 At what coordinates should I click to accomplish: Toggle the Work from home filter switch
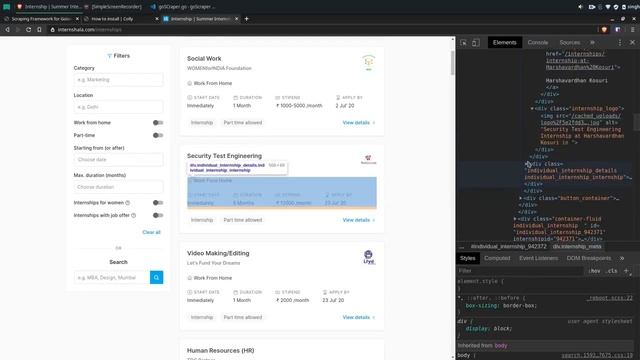click(158, 122)
